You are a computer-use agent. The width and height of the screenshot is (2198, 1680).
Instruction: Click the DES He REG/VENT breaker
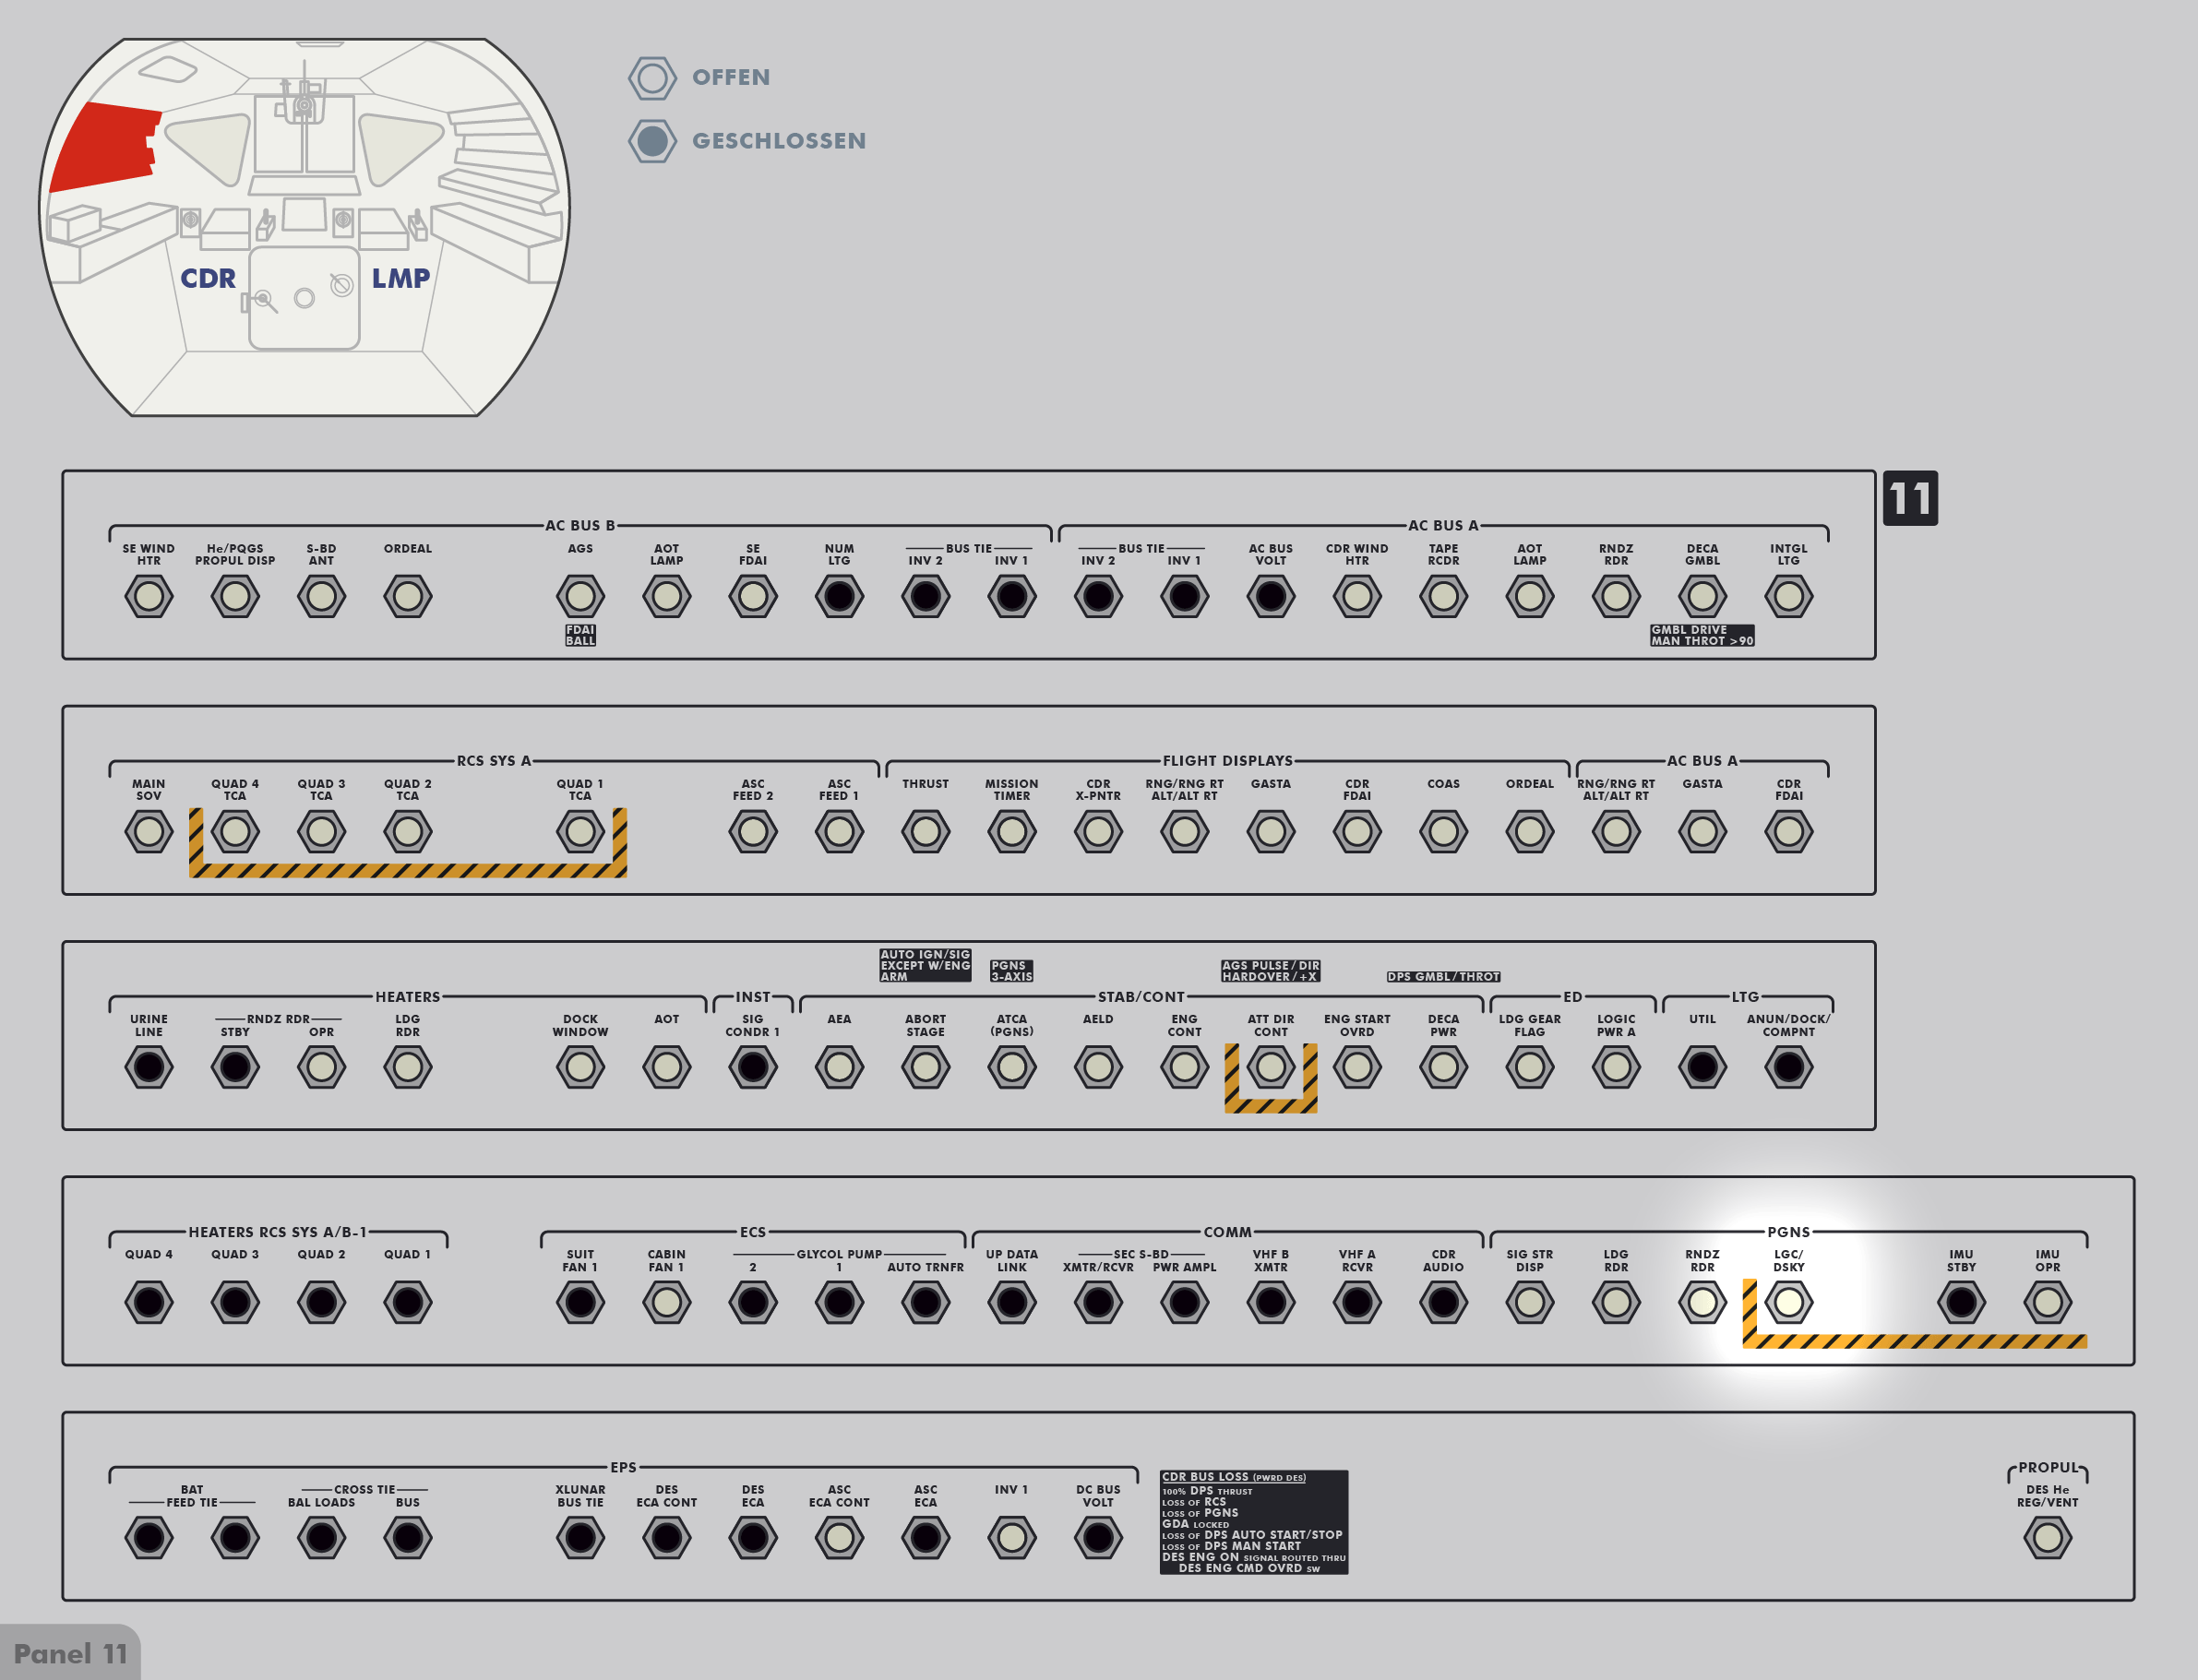point(2047,1537)
